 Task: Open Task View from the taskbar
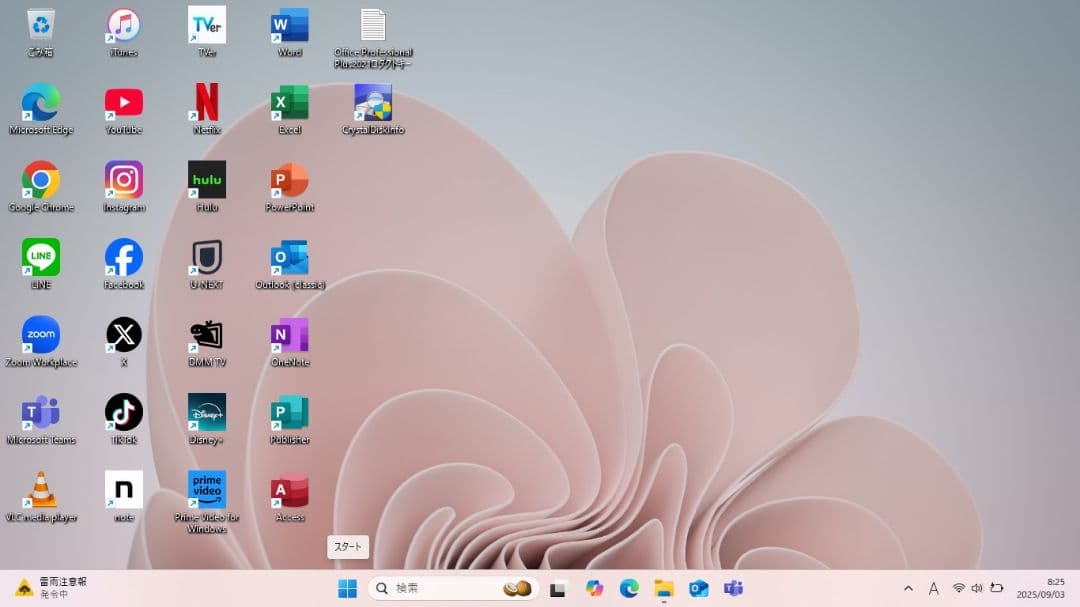click(x=558, y=589)
